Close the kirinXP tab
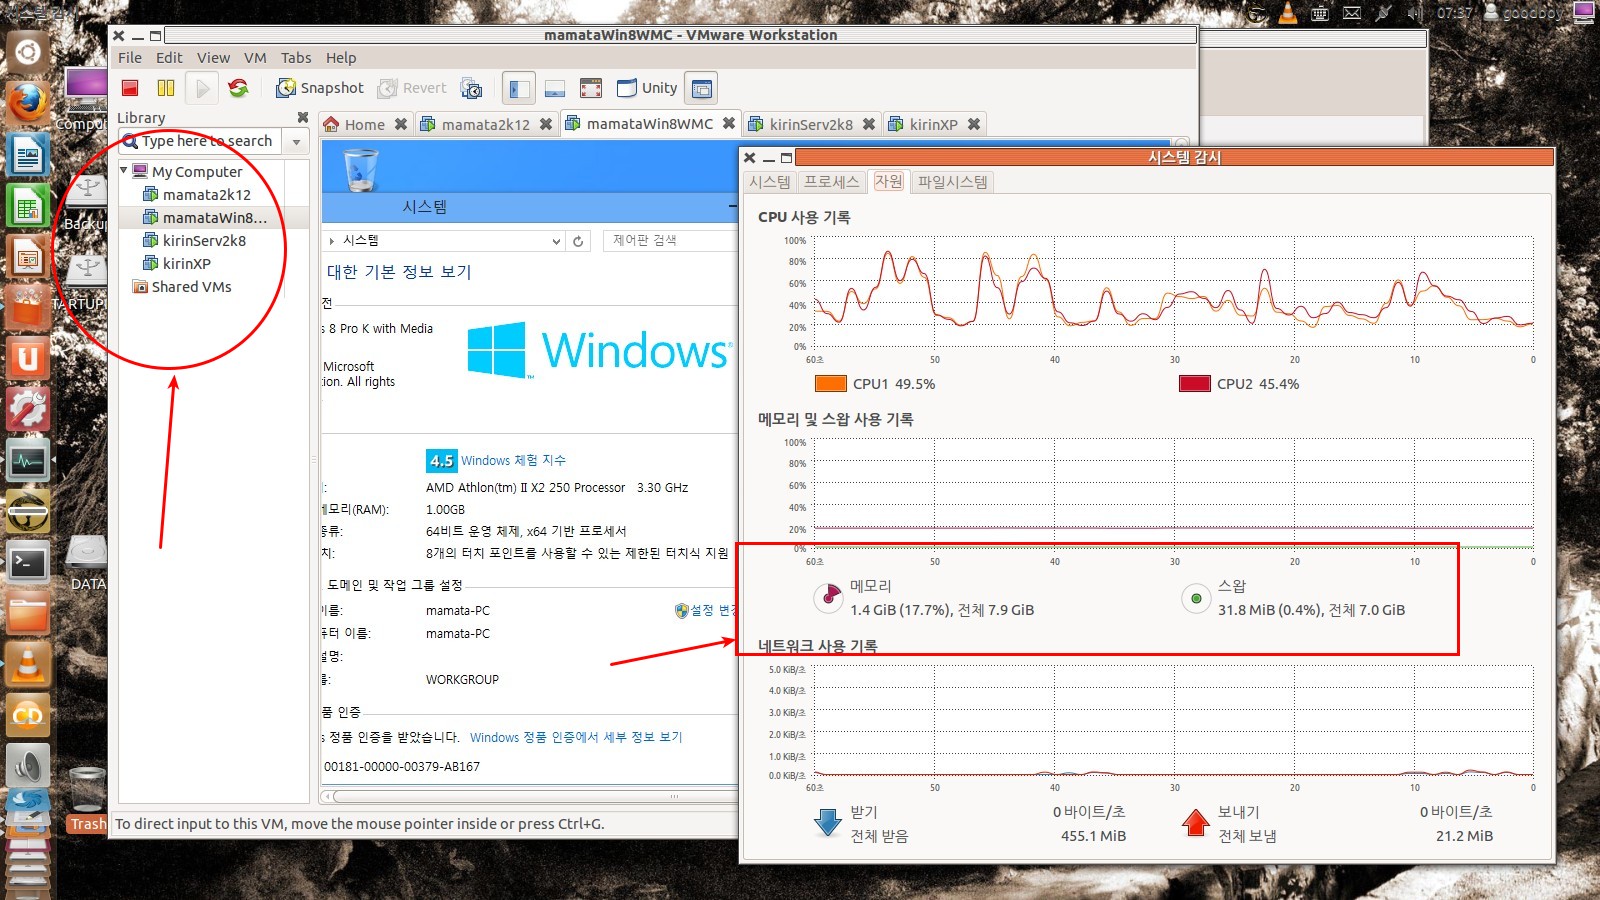This screenshot has height=900, width=1600. 973,124
